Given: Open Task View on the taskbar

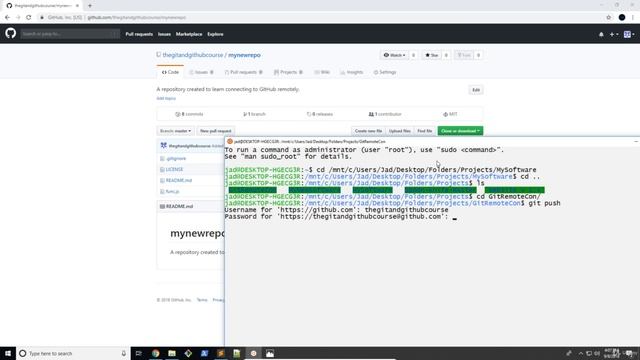Looking at the screenshot, I should point(138,353).
